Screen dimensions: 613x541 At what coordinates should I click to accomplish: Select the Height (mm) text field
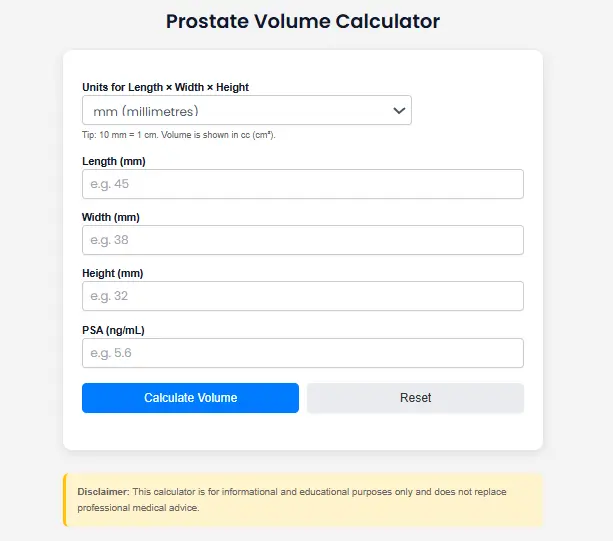click(x=302, y=296)
